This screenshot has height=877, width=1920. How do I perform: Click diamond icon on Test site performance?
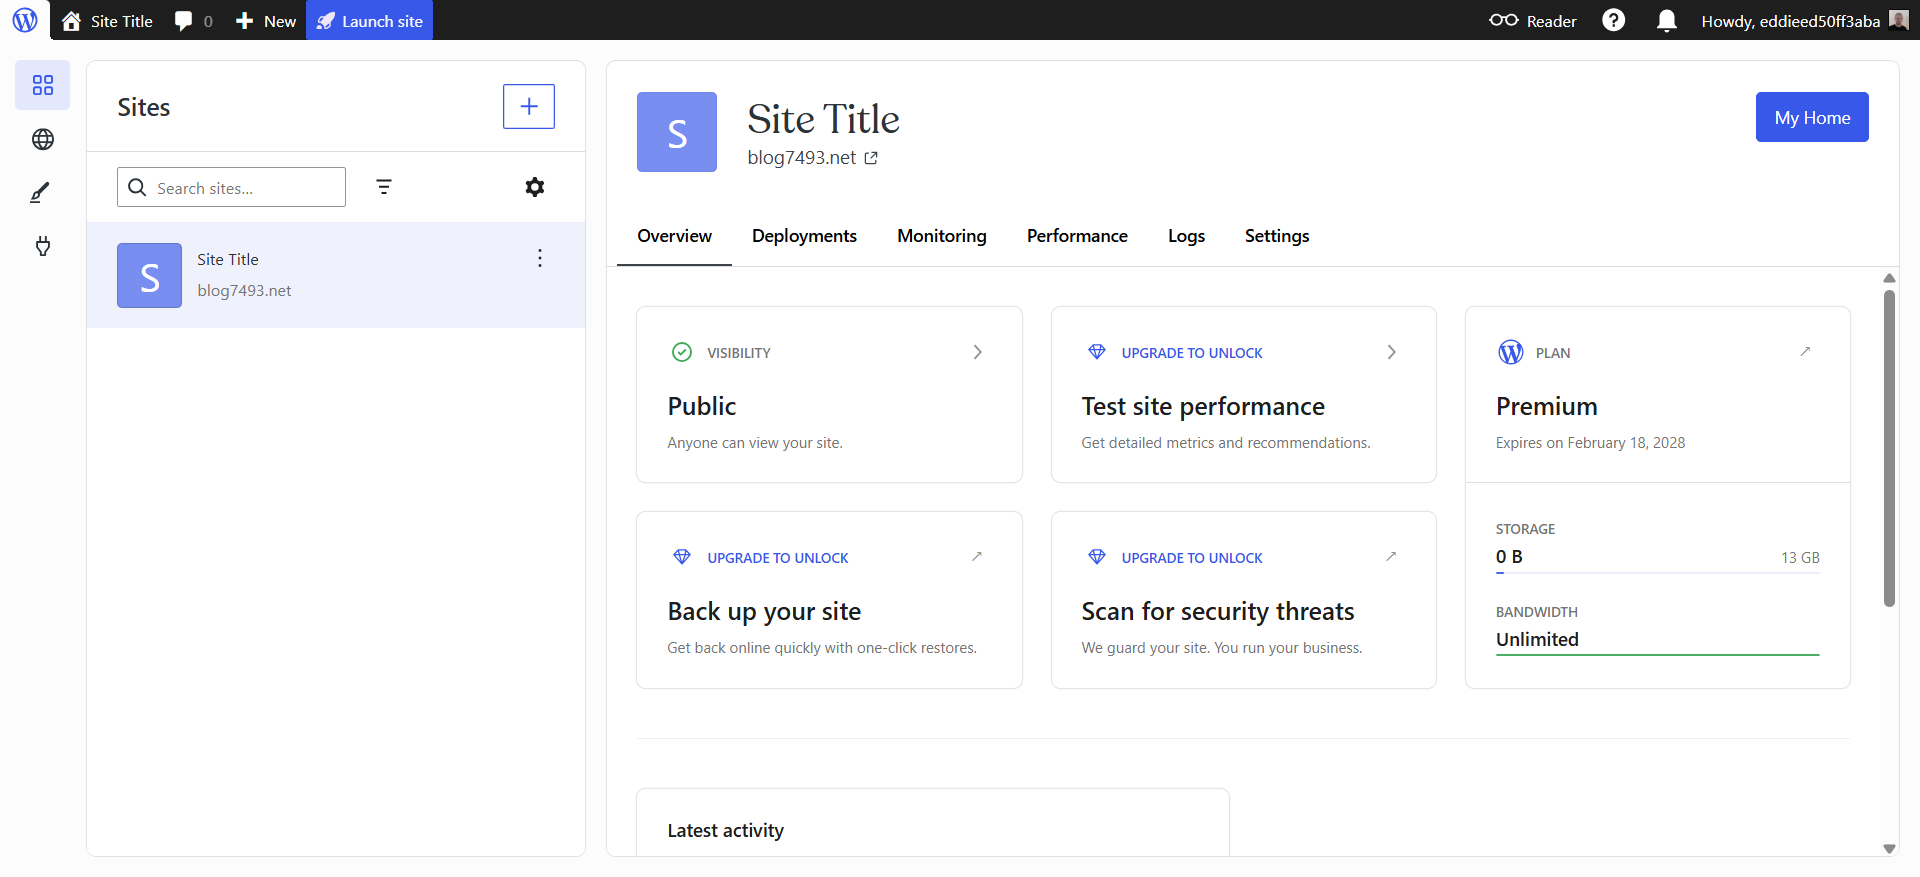tap(1097, 352)
